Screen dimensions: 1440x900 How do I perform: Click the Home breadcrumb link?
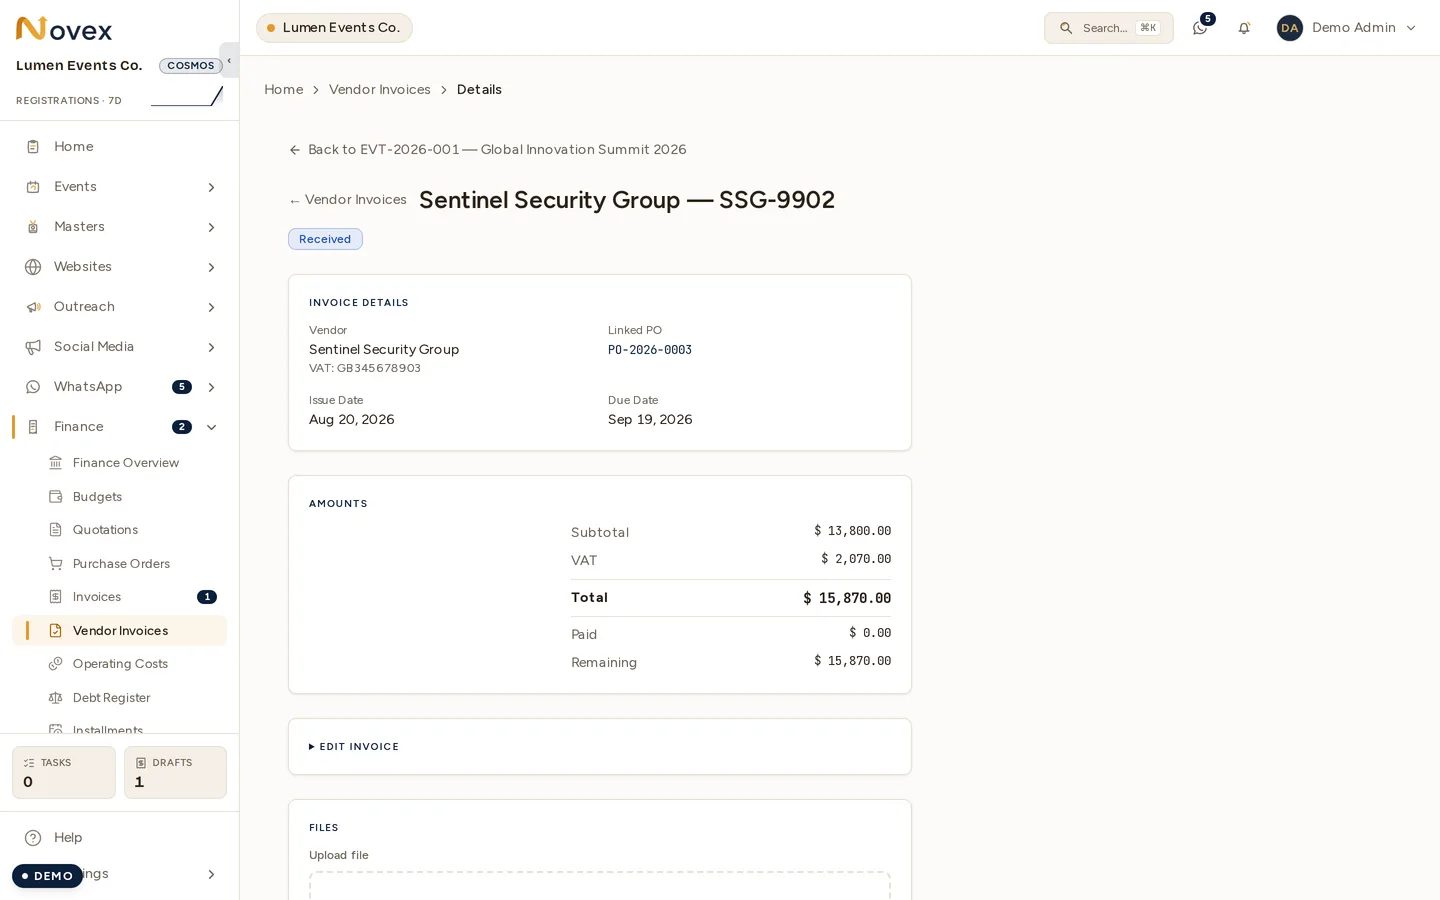pyautogui.click(x=283, y=90)
